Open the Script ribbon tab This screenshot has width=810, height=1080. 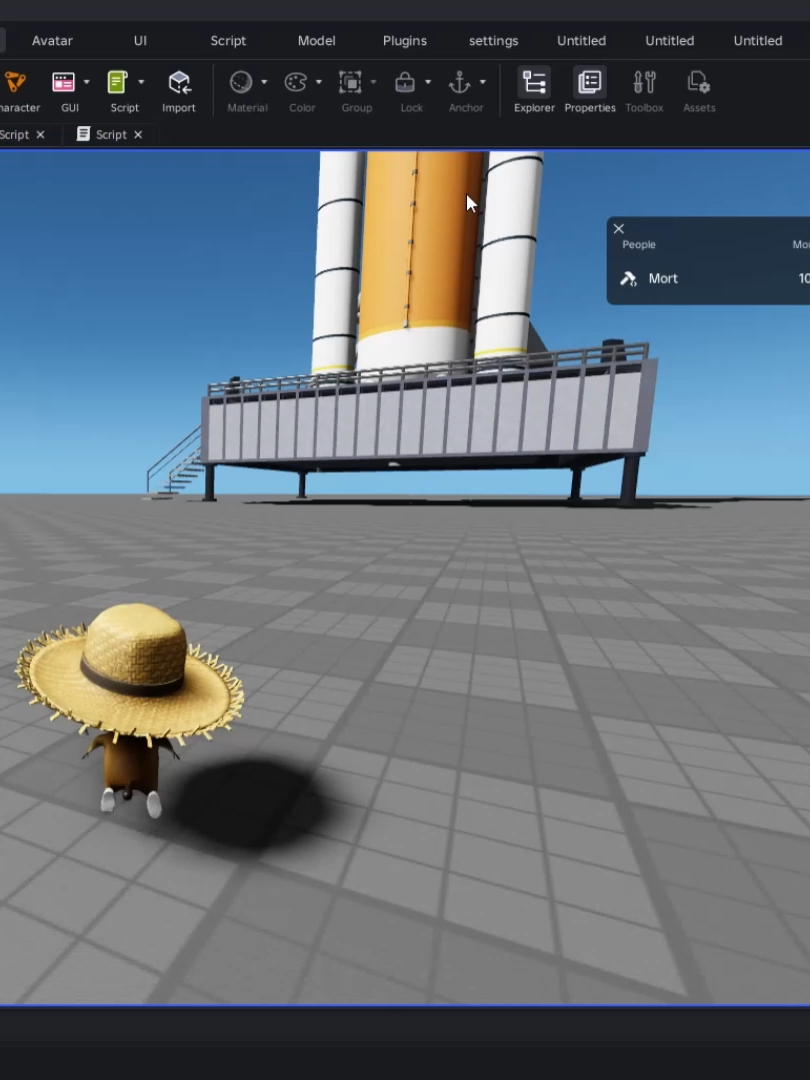(x=228, y=41)
